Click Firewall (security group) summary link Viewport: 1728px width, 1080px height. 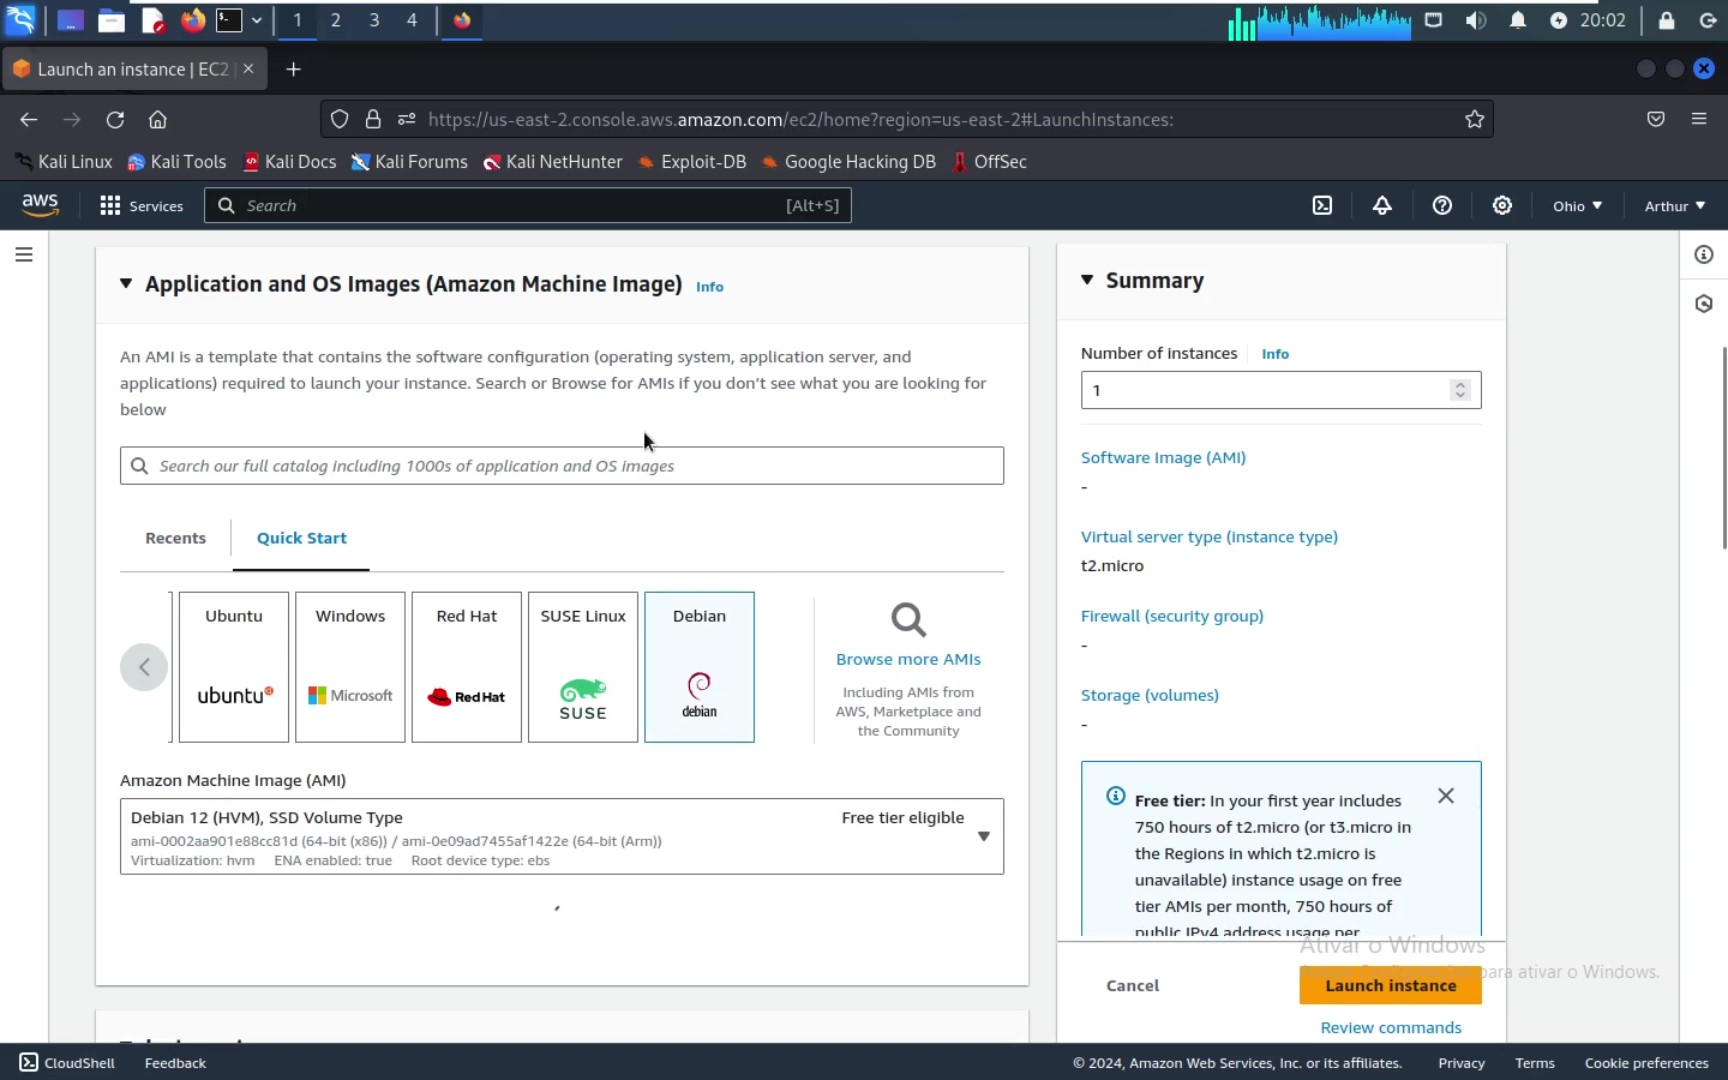[x=1172, y=616]
